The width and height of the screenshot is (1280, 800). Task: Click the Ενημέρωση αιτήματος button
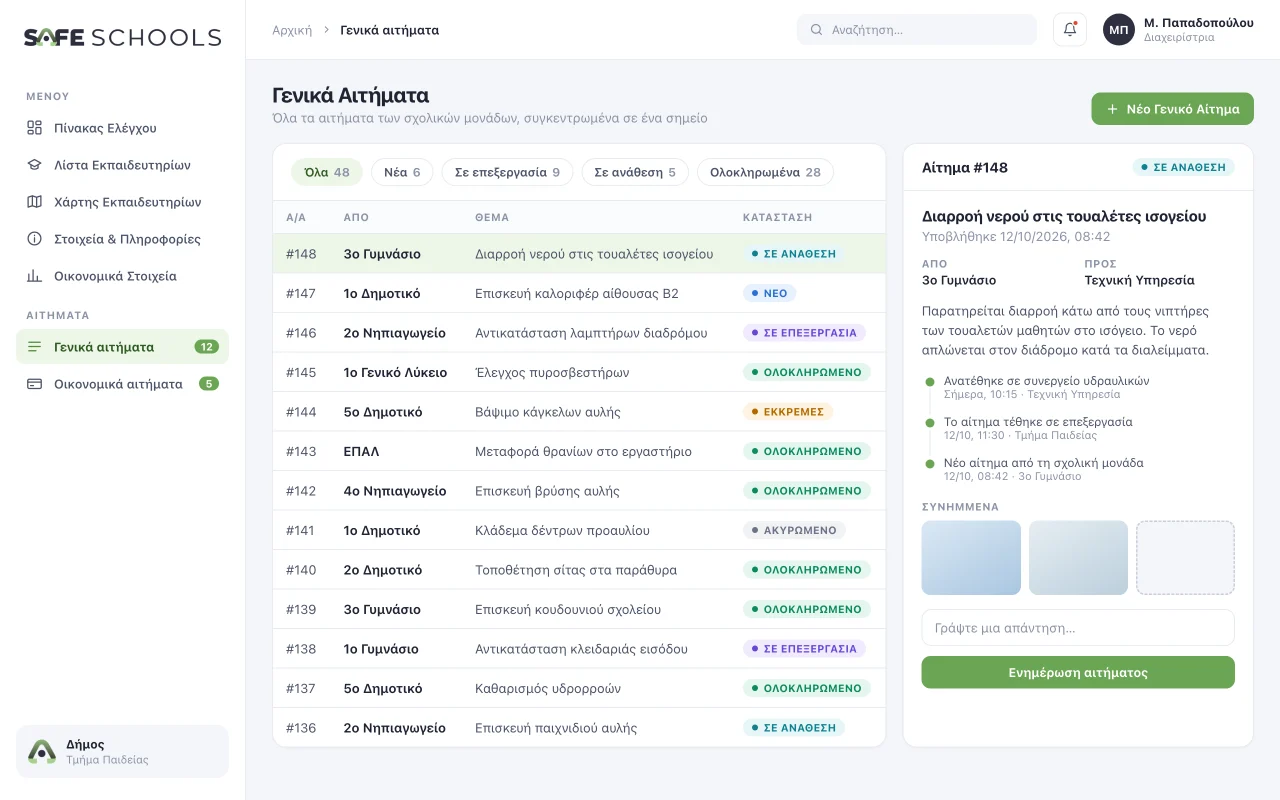point(1078,672)
